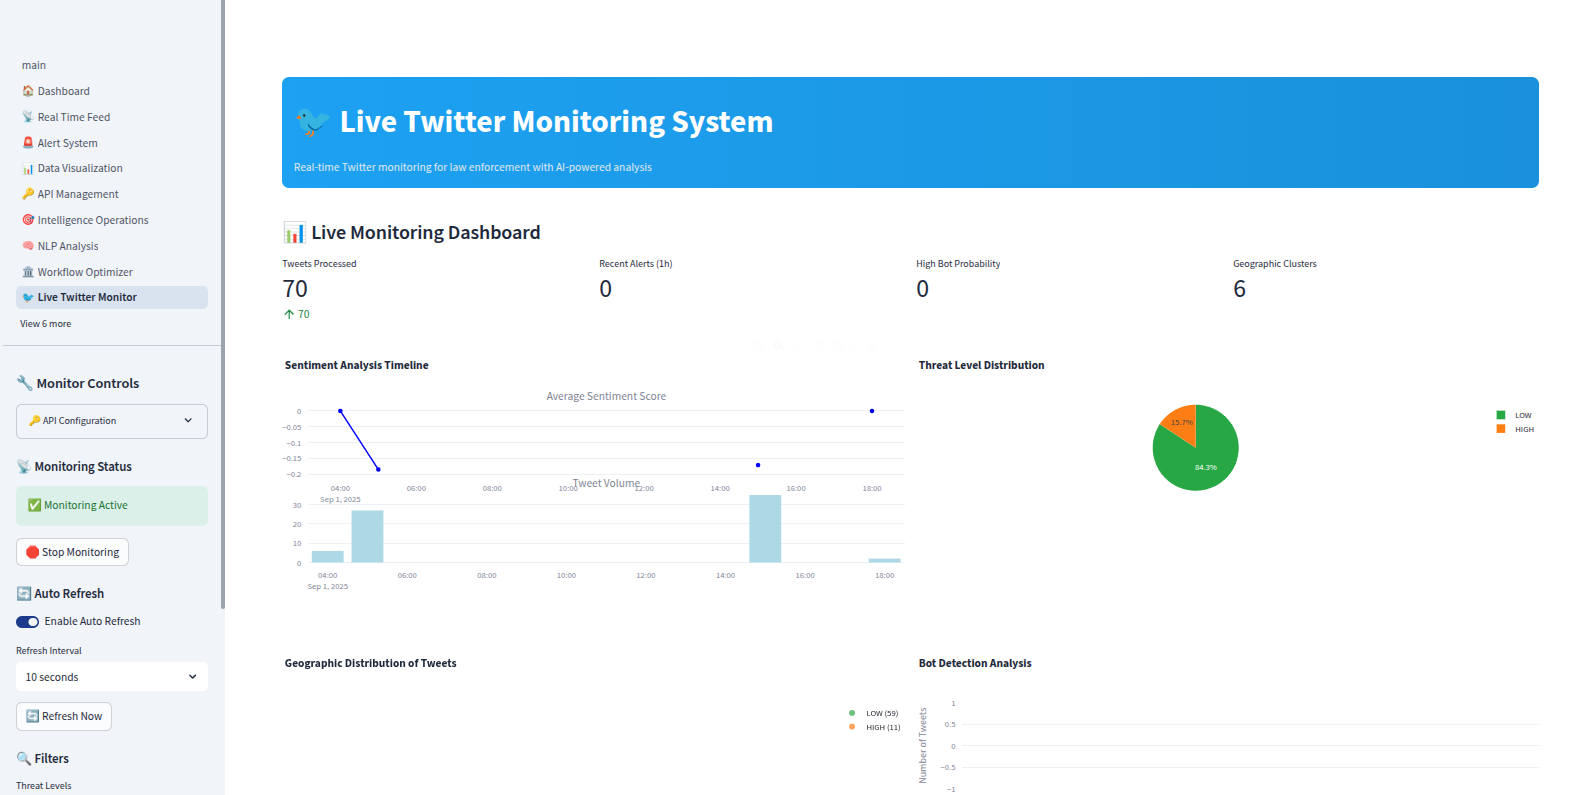
Task: Click the tweet volume bar near 05:00
Action: (367, 537)
